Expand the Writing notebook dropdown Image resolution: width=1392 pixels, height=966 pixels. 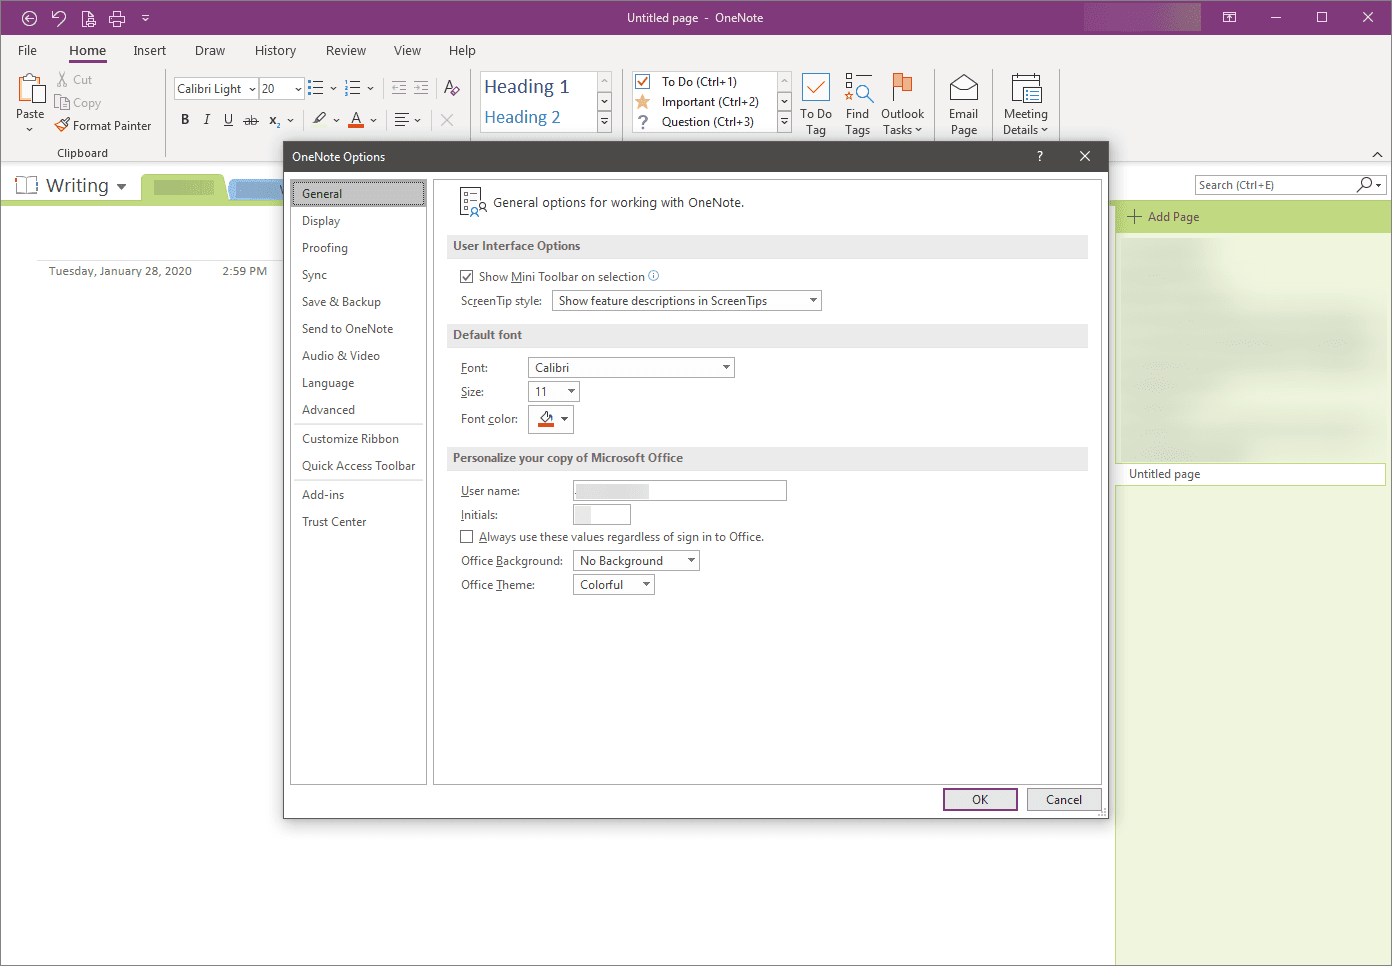coord(122,187)
